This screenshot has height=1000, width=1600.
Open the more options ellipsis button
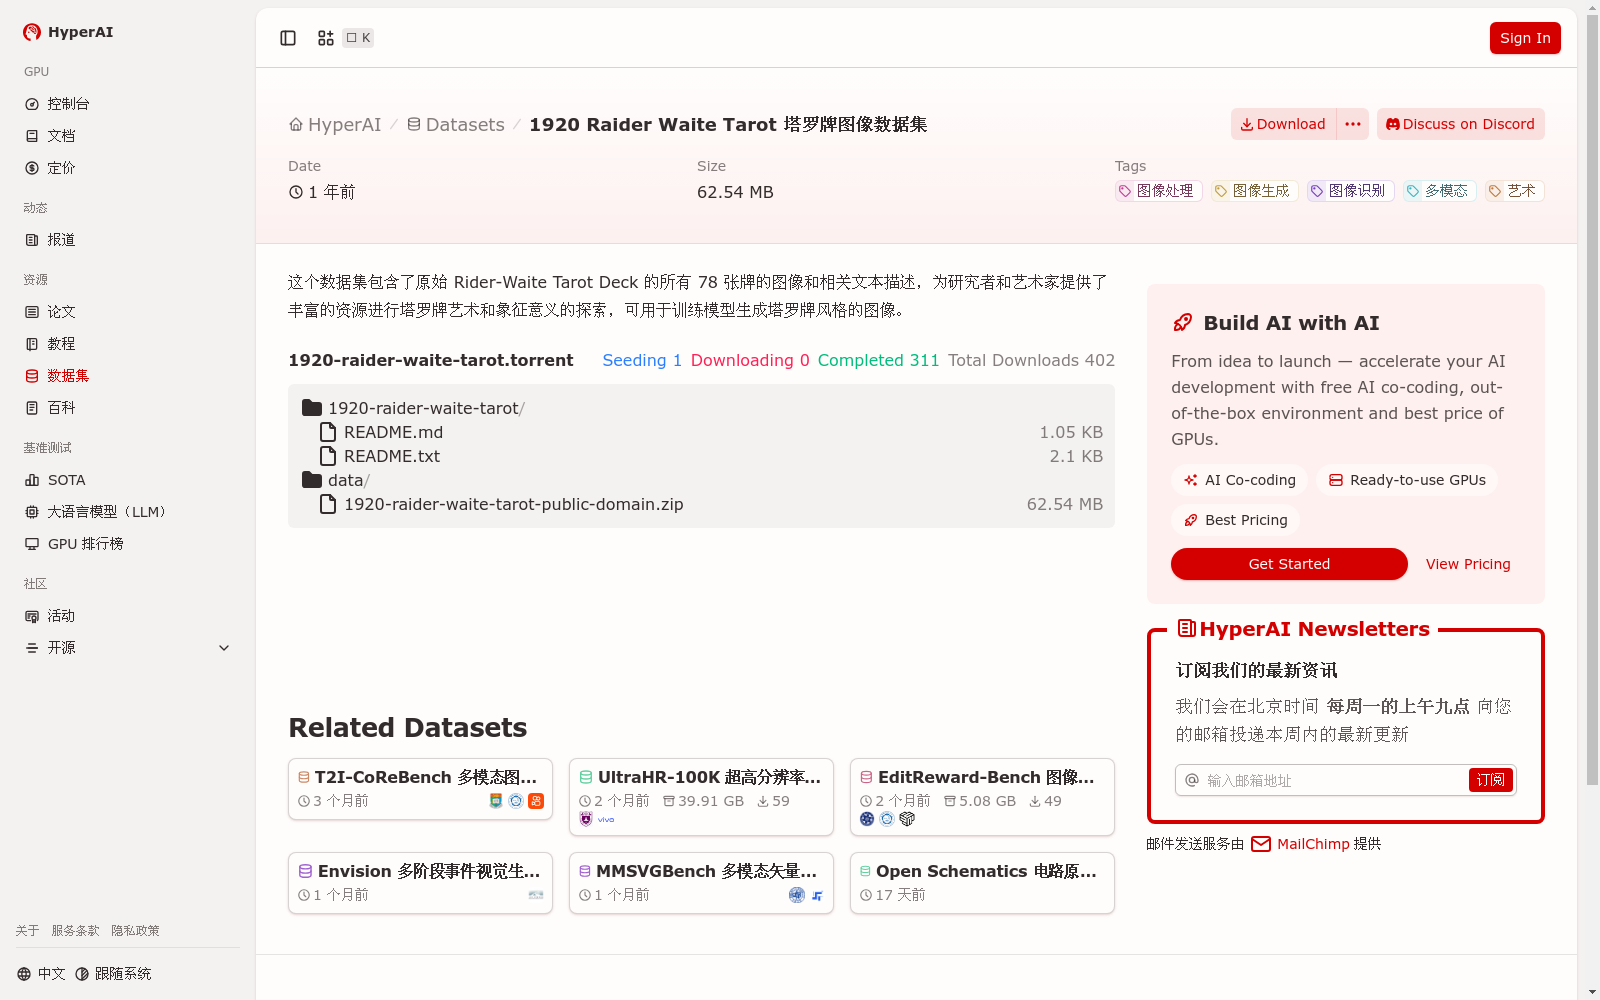(x=1353, y=124)
